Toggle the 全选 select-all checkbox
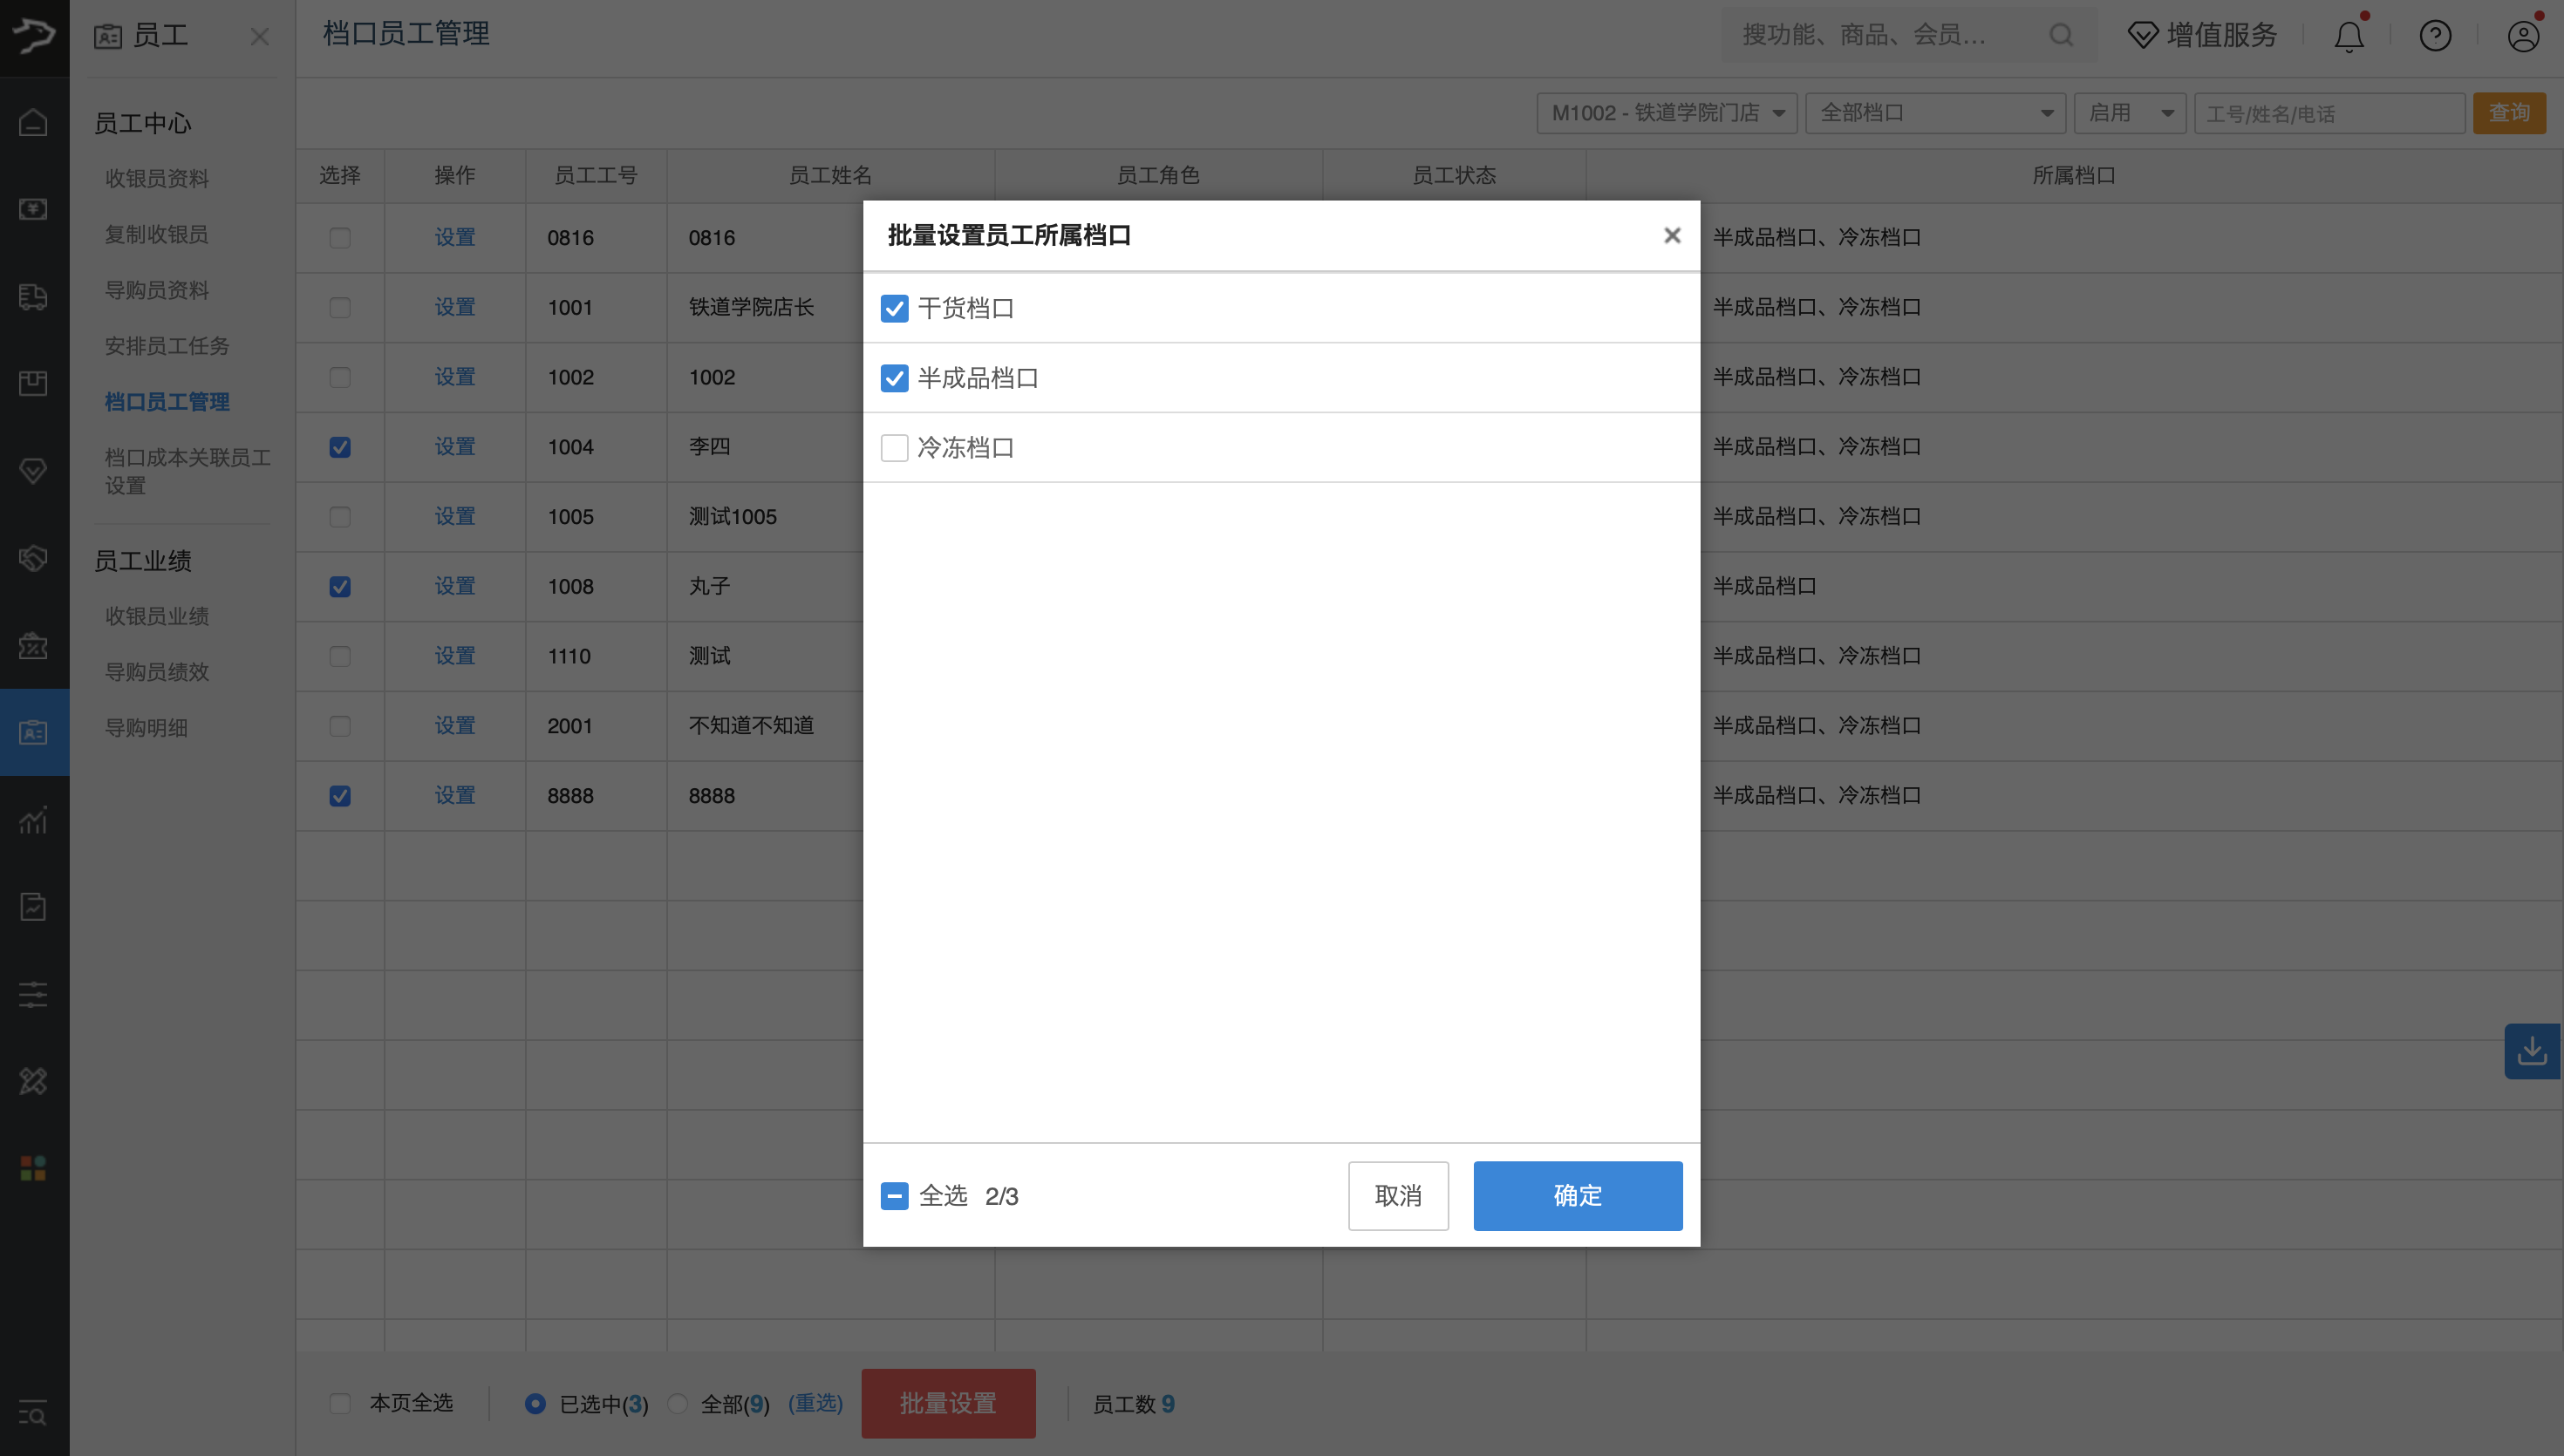The image size is (2564, 1456). 894,1195
